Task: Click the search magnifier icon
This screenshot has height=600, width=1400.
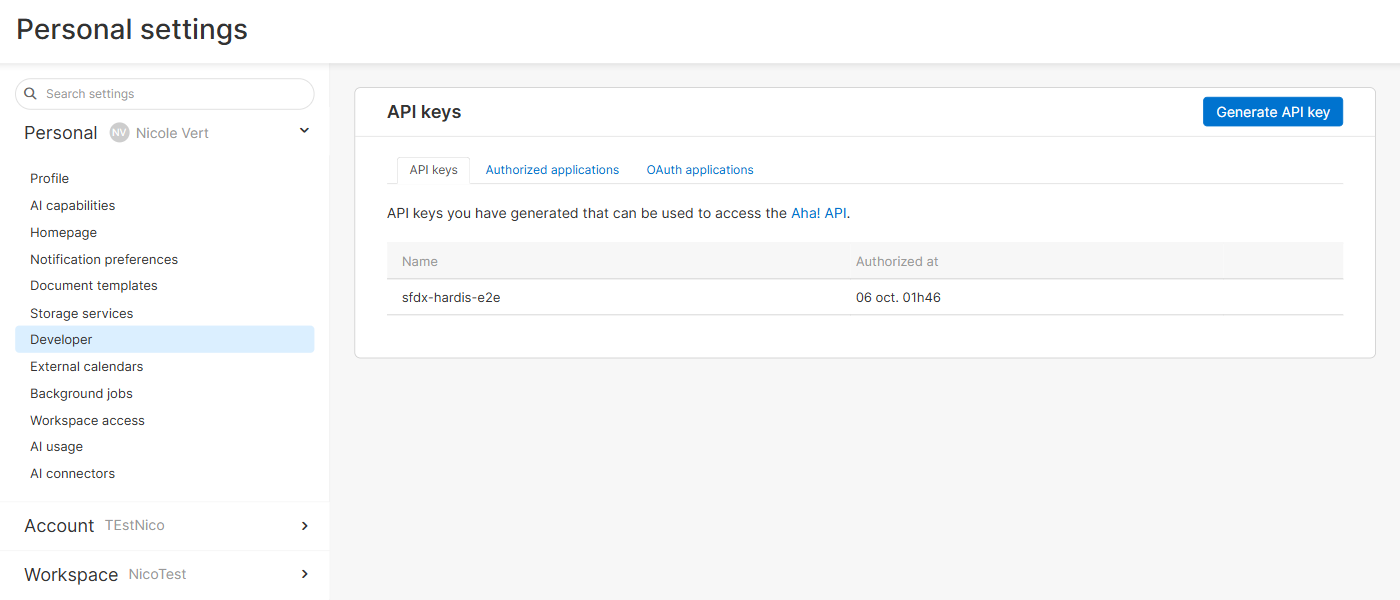Action: click(x=30, y=93)
